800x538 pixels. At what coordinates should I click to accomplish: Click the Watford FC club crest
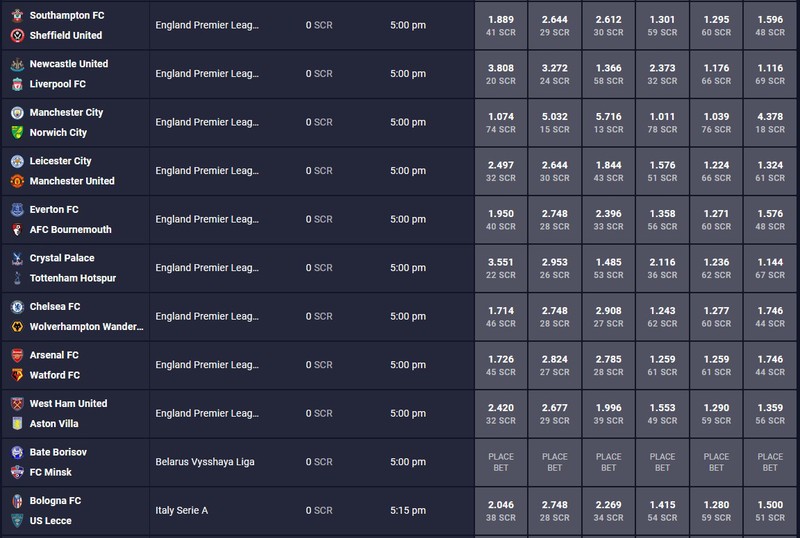(17, 375)
